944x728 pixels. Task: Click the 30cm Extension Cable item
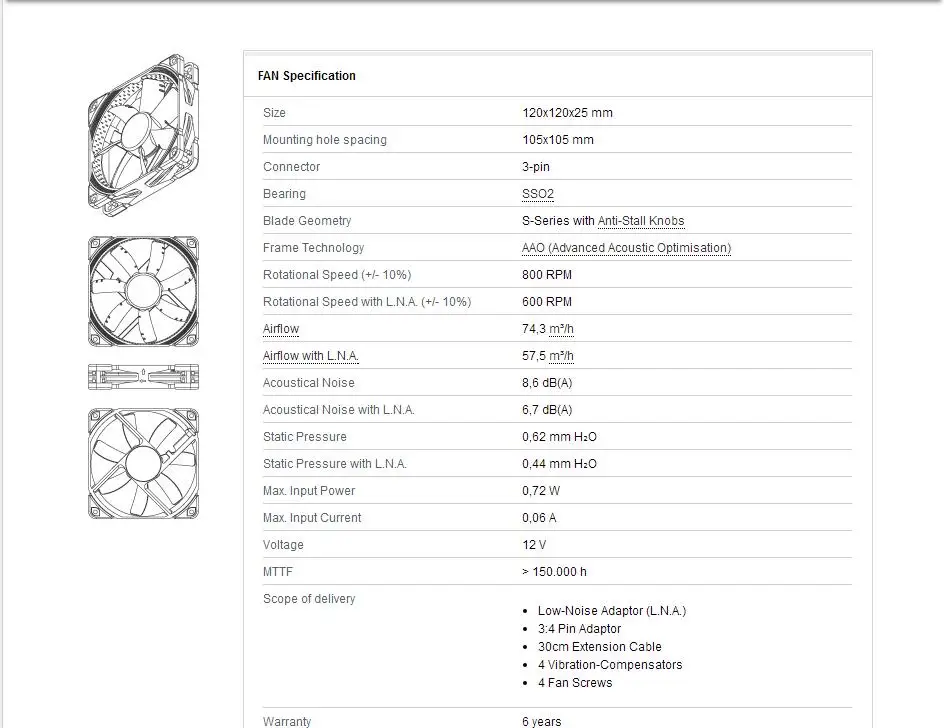click(x=600, y=647)
